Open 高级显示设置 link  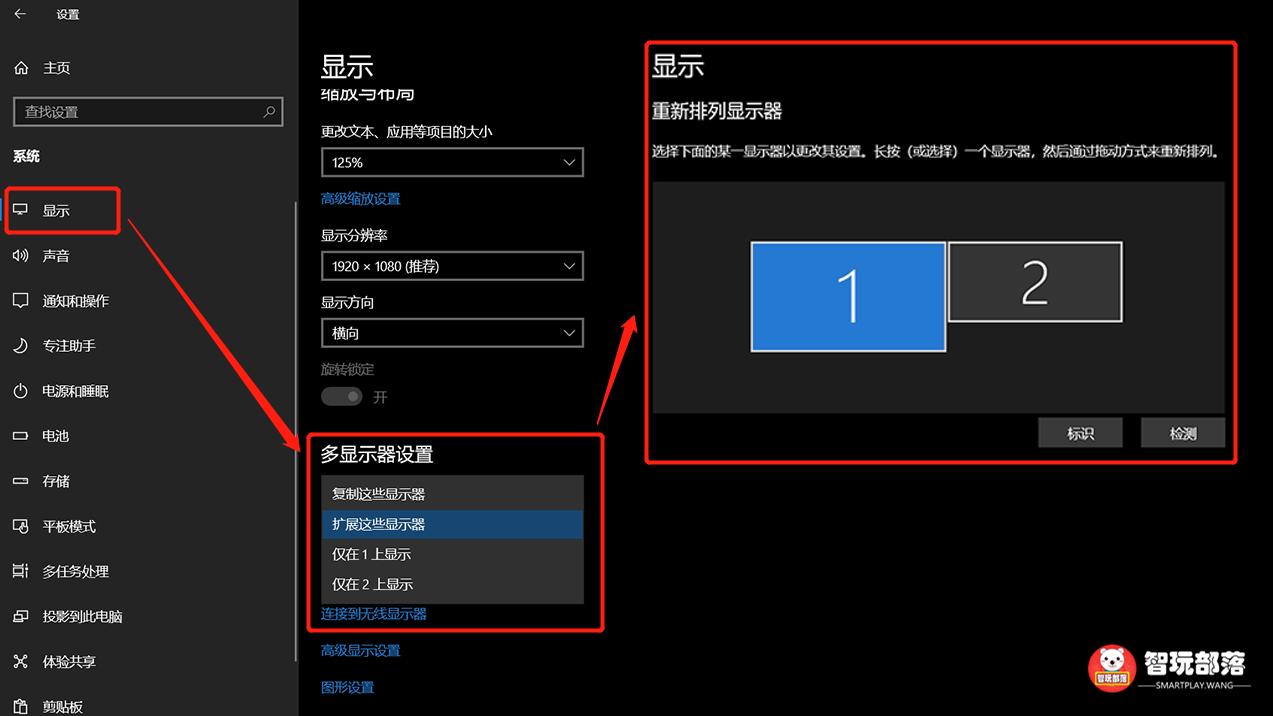(359, 649)
